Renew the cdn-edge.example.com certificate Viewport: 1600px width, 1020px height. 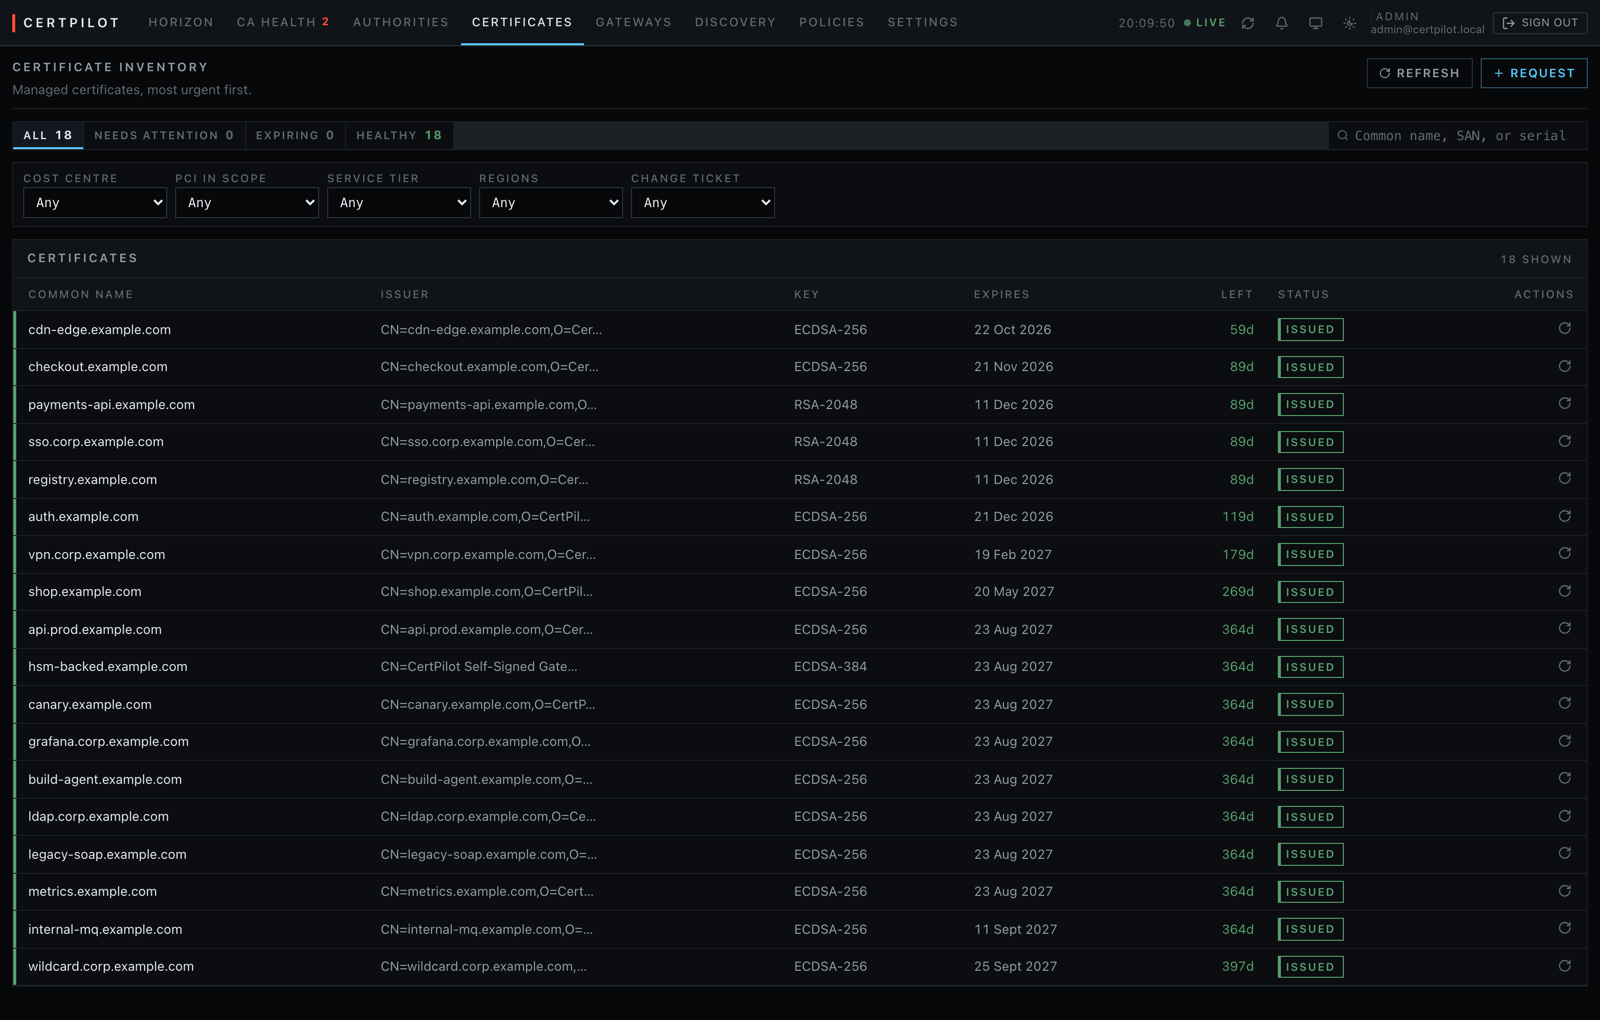[x=1565, y=329]
